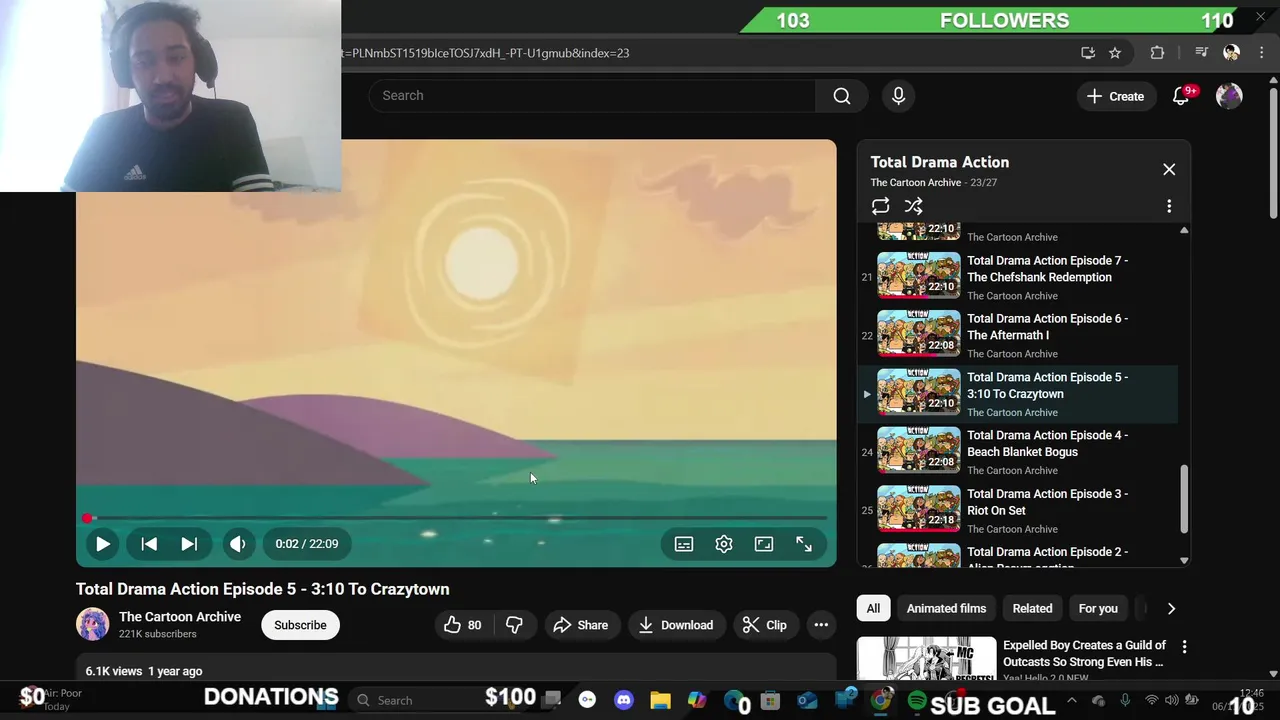Switch to miniplayer or theater mode
The image size is (1280, 720).
point(764,544)
